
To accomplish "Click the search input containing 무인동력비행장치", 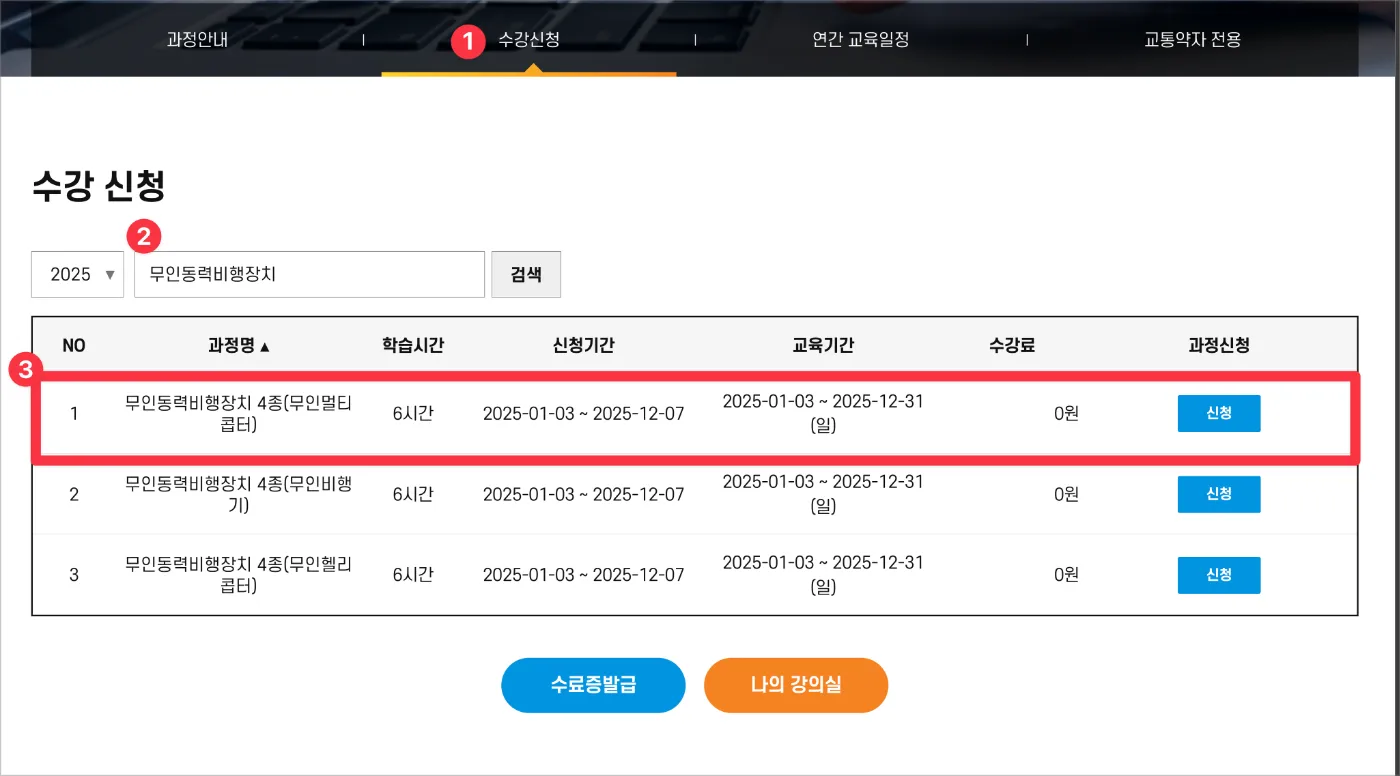I will tap(309, 274).
